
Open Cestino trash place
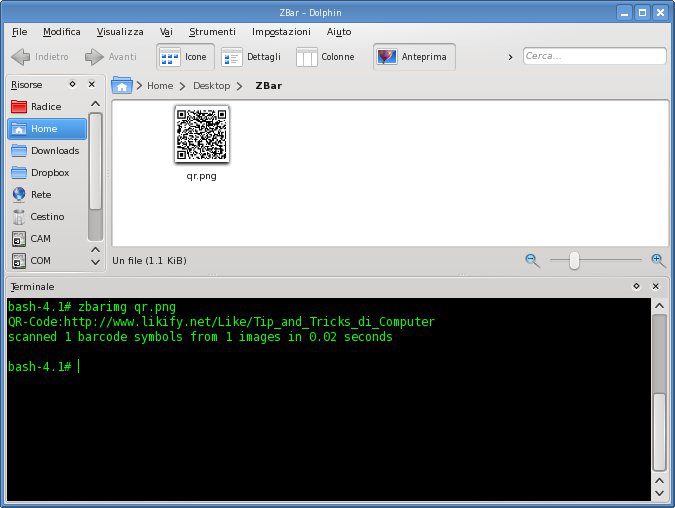point(46,217)
